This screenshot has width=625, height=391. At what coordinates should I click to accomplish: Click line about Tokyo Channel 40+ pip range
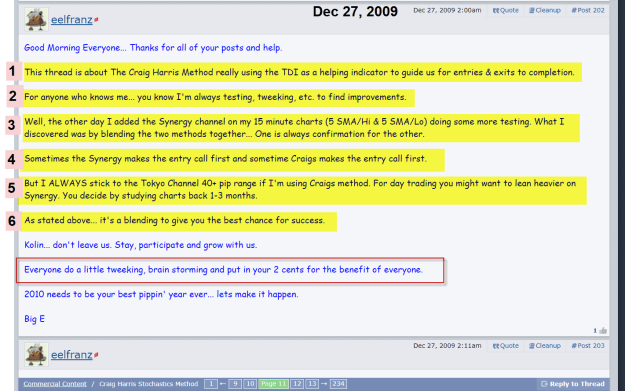[x=300, y=189]
